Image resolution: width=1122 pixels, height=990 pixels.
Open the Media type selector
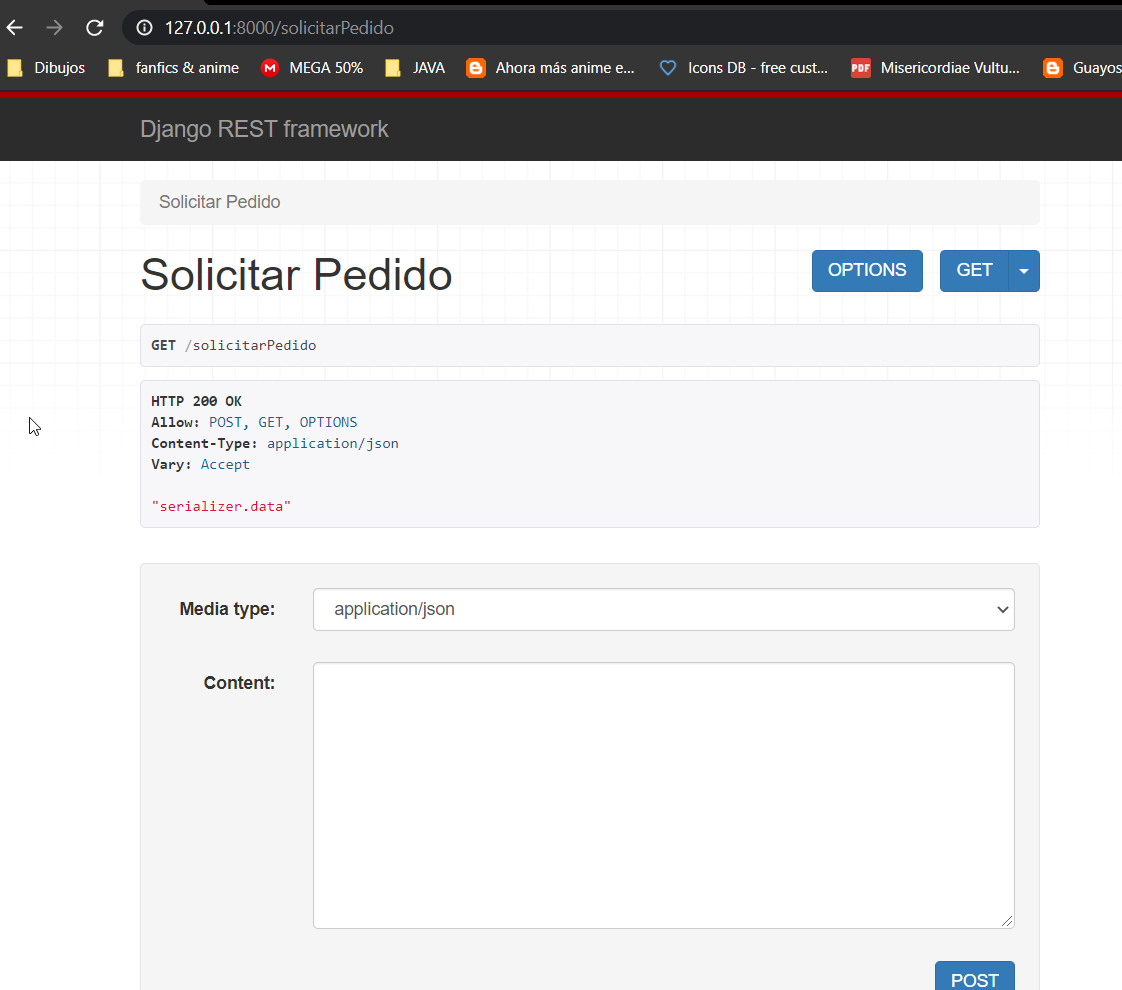coord(663,609)
